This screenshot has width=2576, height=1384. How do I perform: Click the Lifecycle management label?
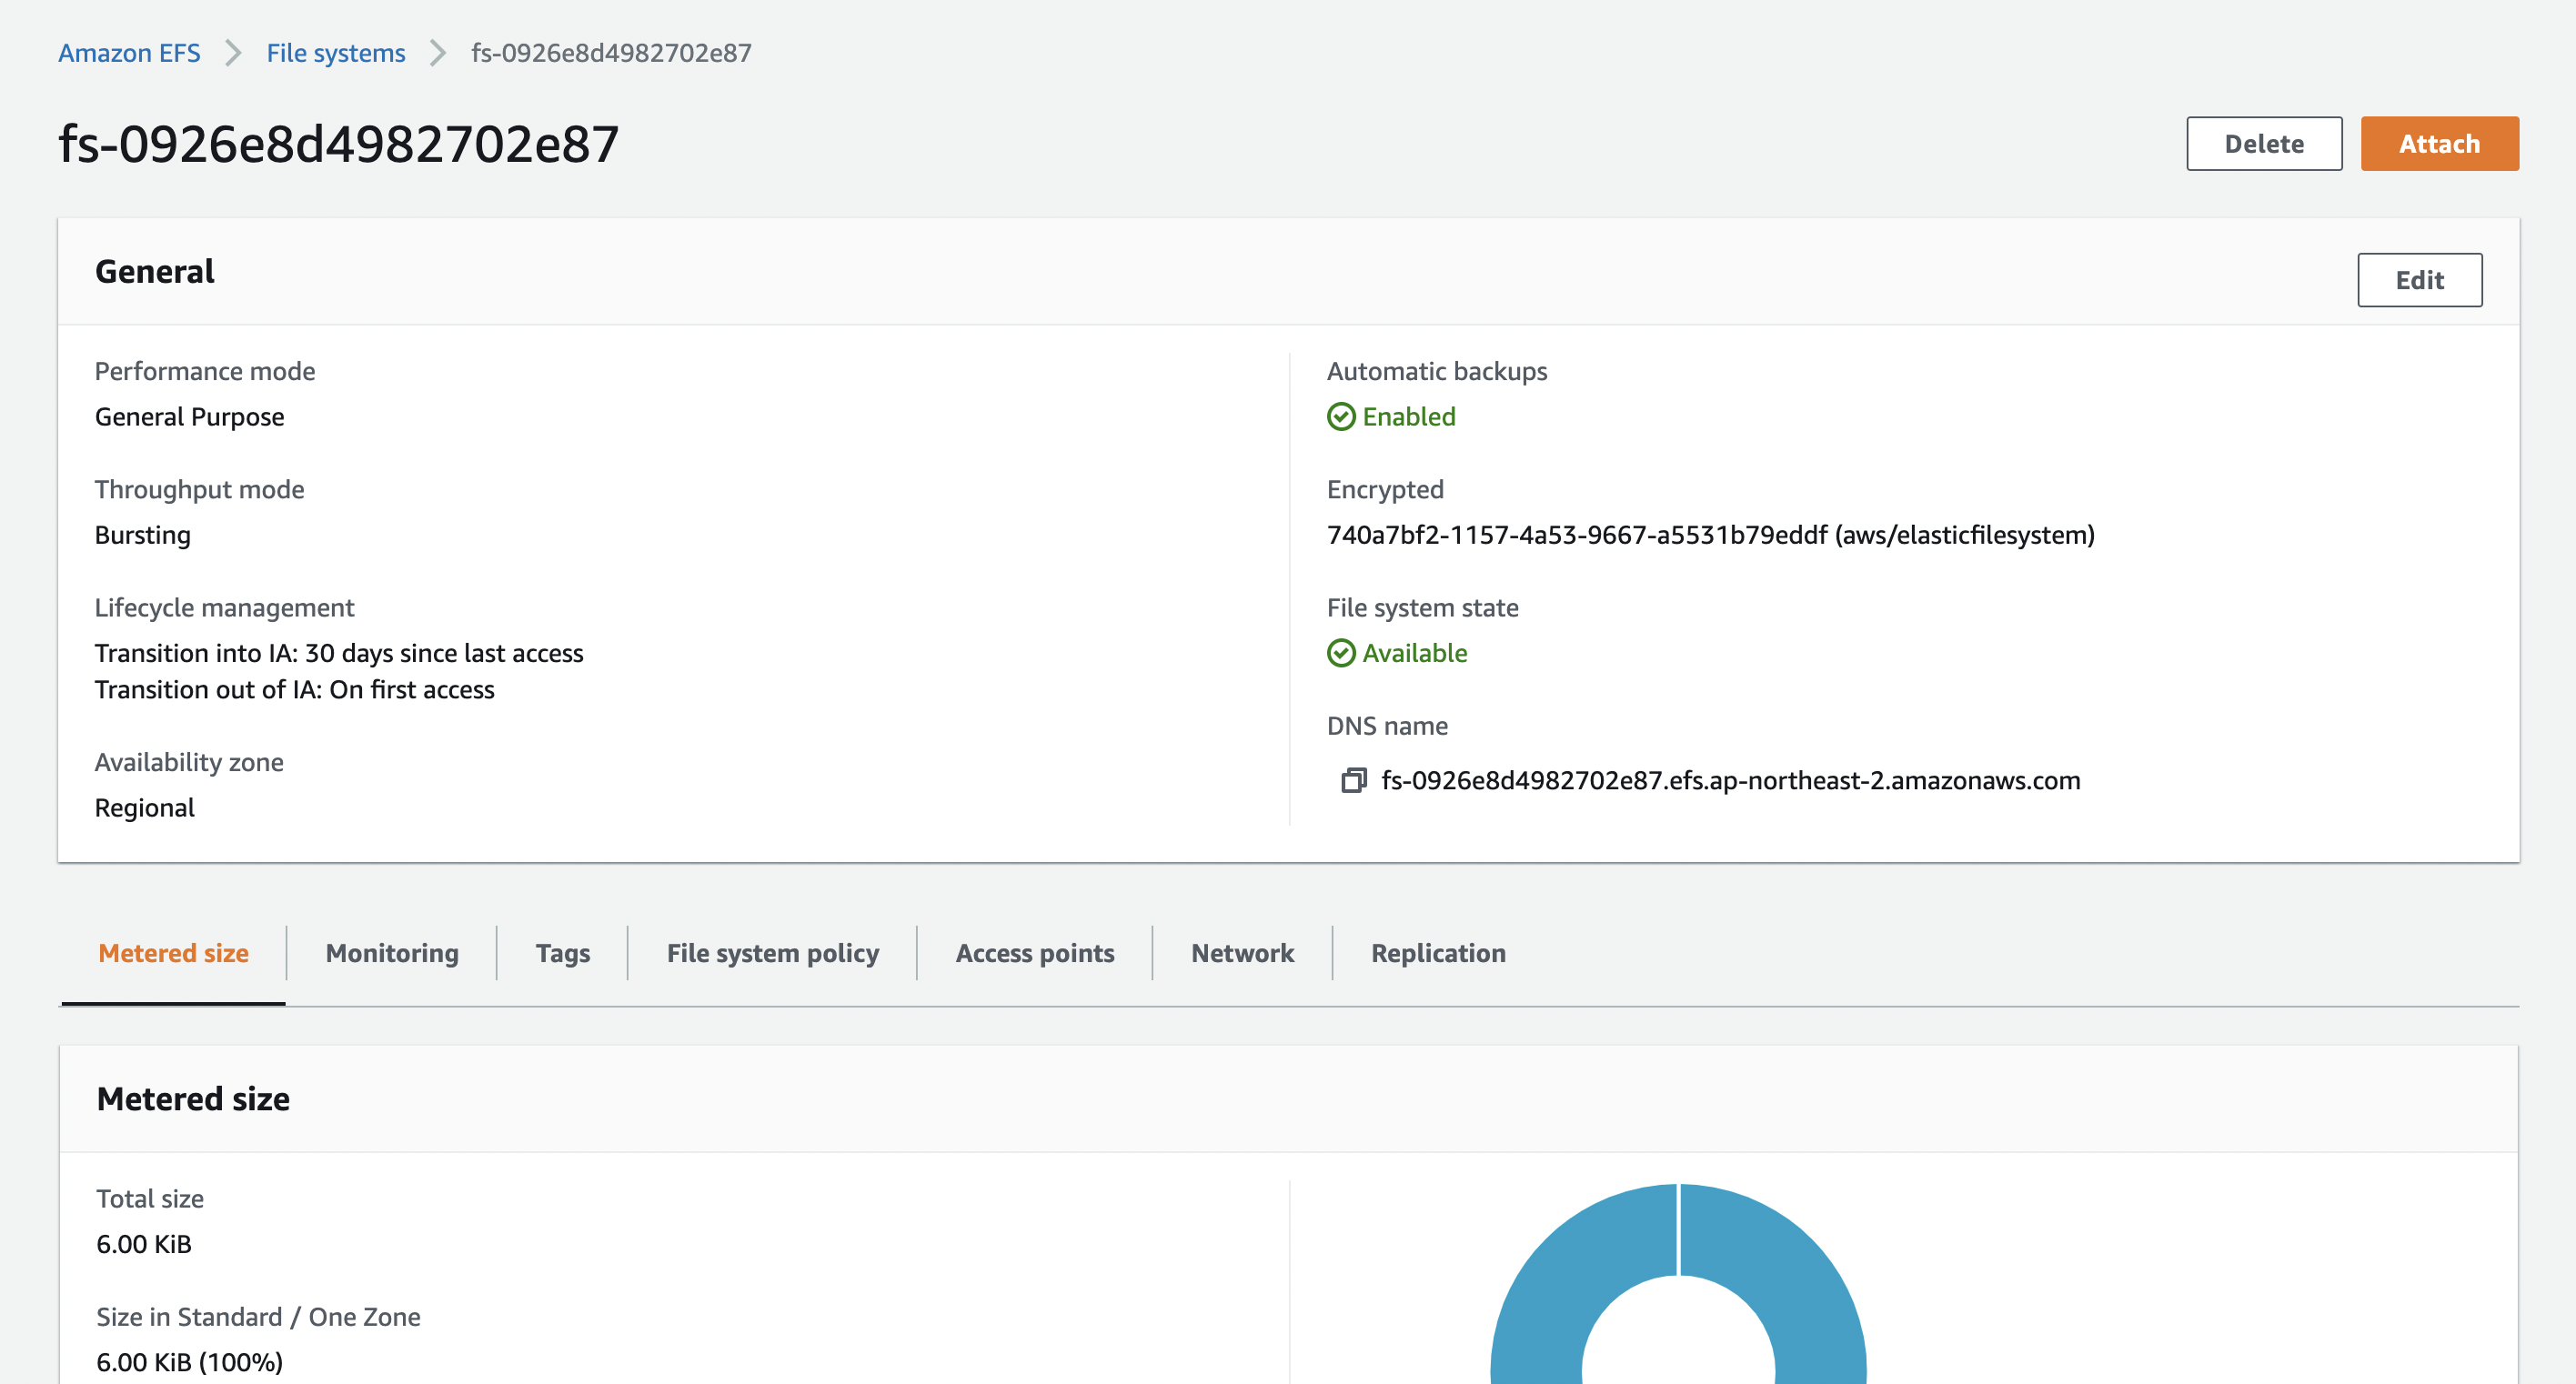click(x=224, y=607)
